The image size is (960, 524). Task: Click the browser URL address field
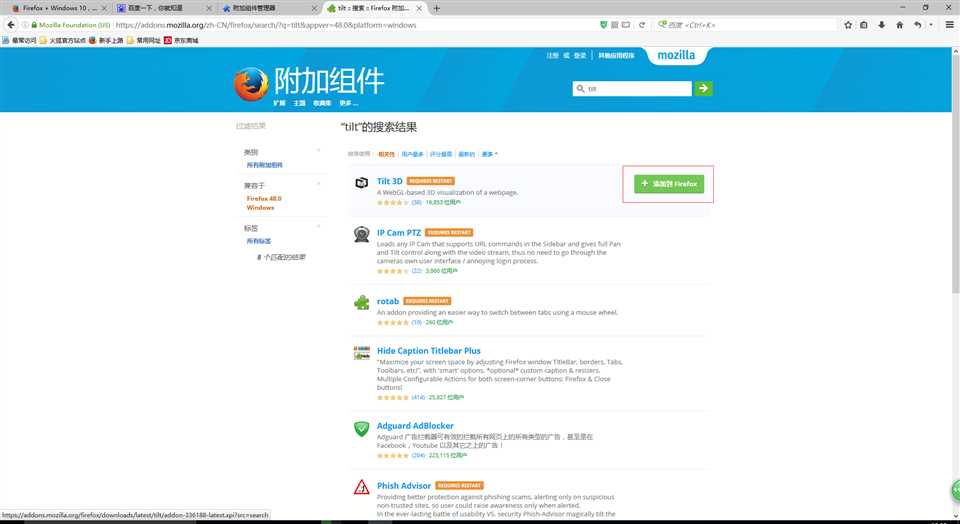pyautogui.click(x=355, y=25)
